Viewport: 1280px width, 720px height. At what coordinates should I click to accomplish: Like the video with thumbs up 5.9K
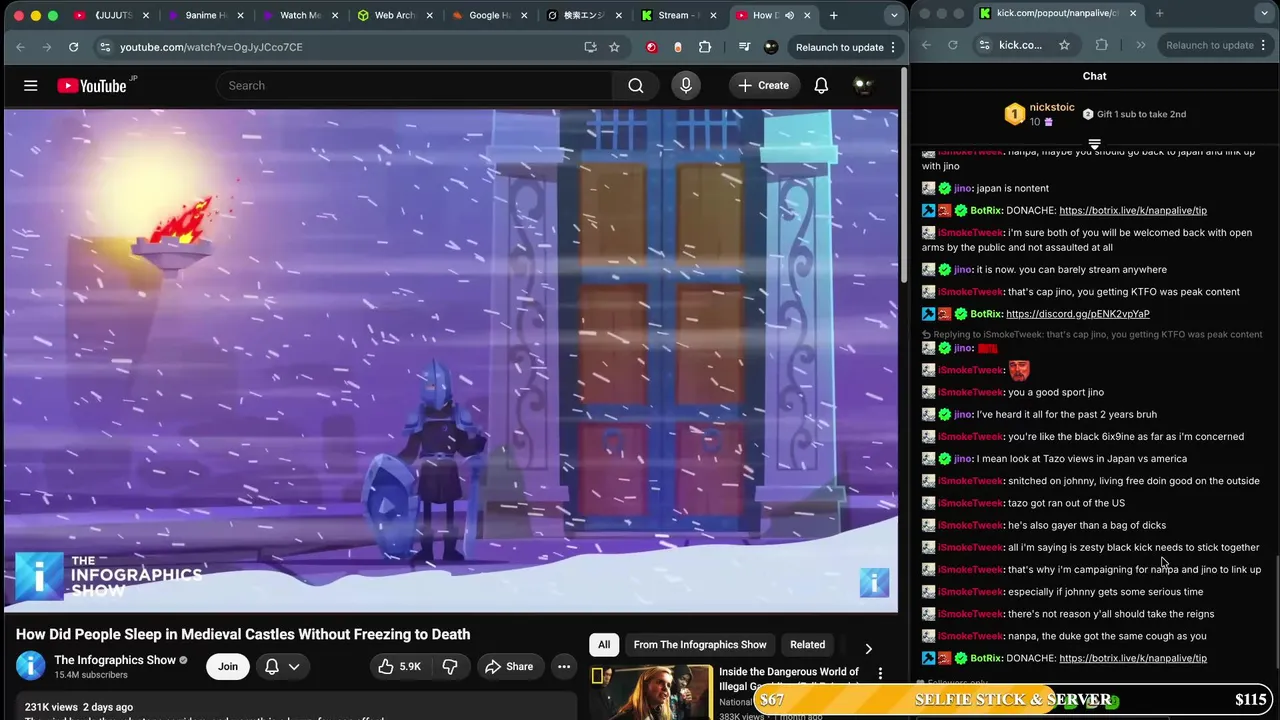click(399, 667)
